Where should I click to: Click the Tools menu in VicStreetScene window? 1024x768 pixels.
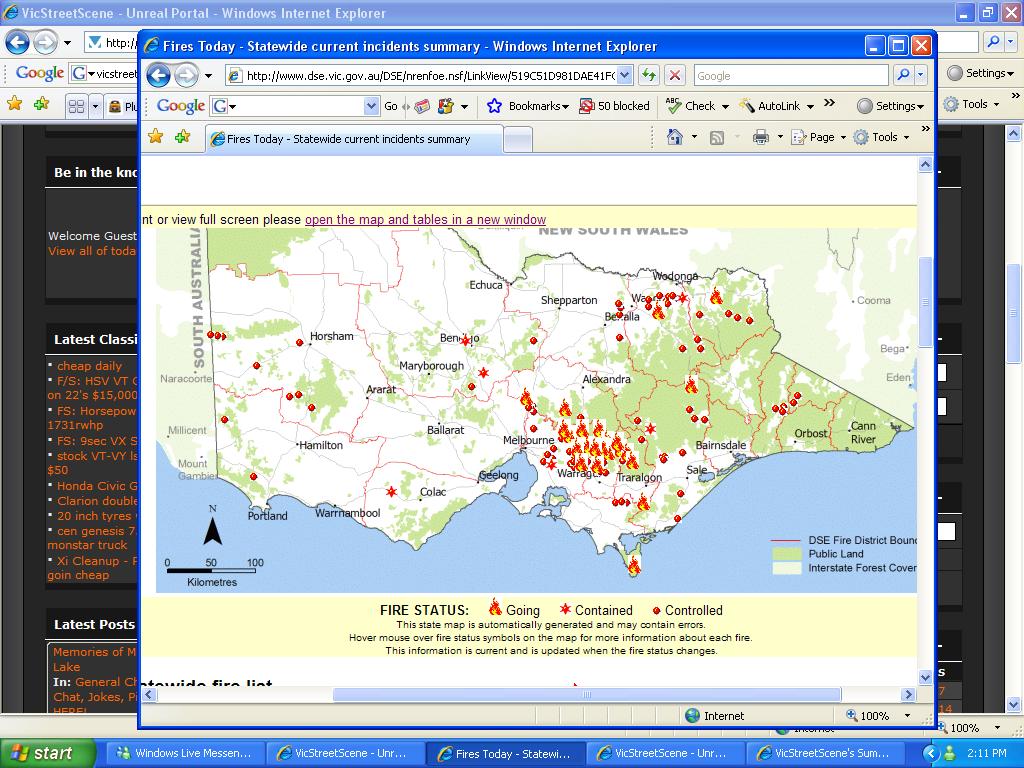pos(971,104)
